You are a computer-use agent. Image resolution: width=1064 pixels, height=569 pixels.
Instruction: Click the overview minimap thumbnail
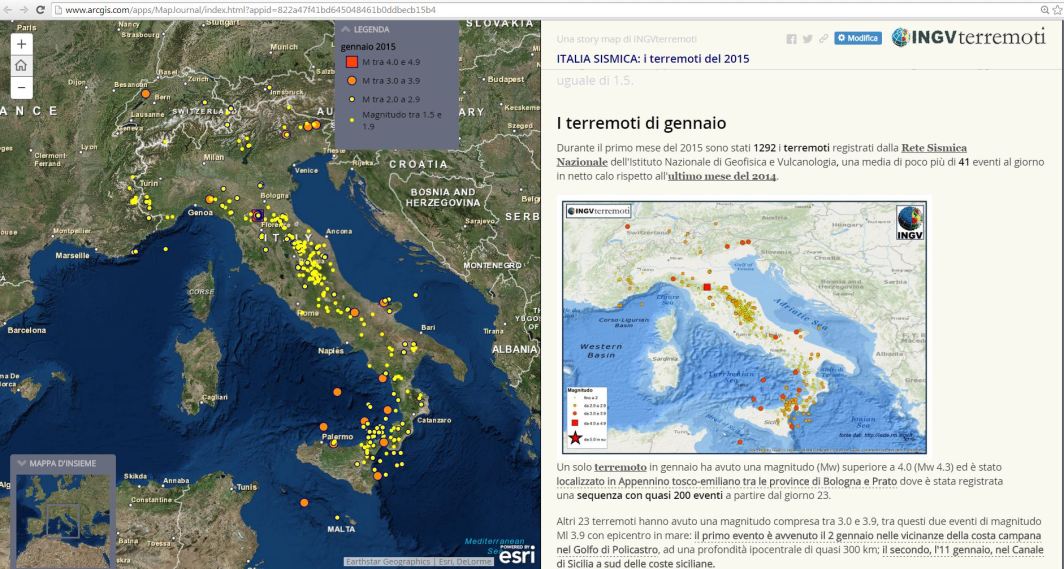tap(62, 519)
